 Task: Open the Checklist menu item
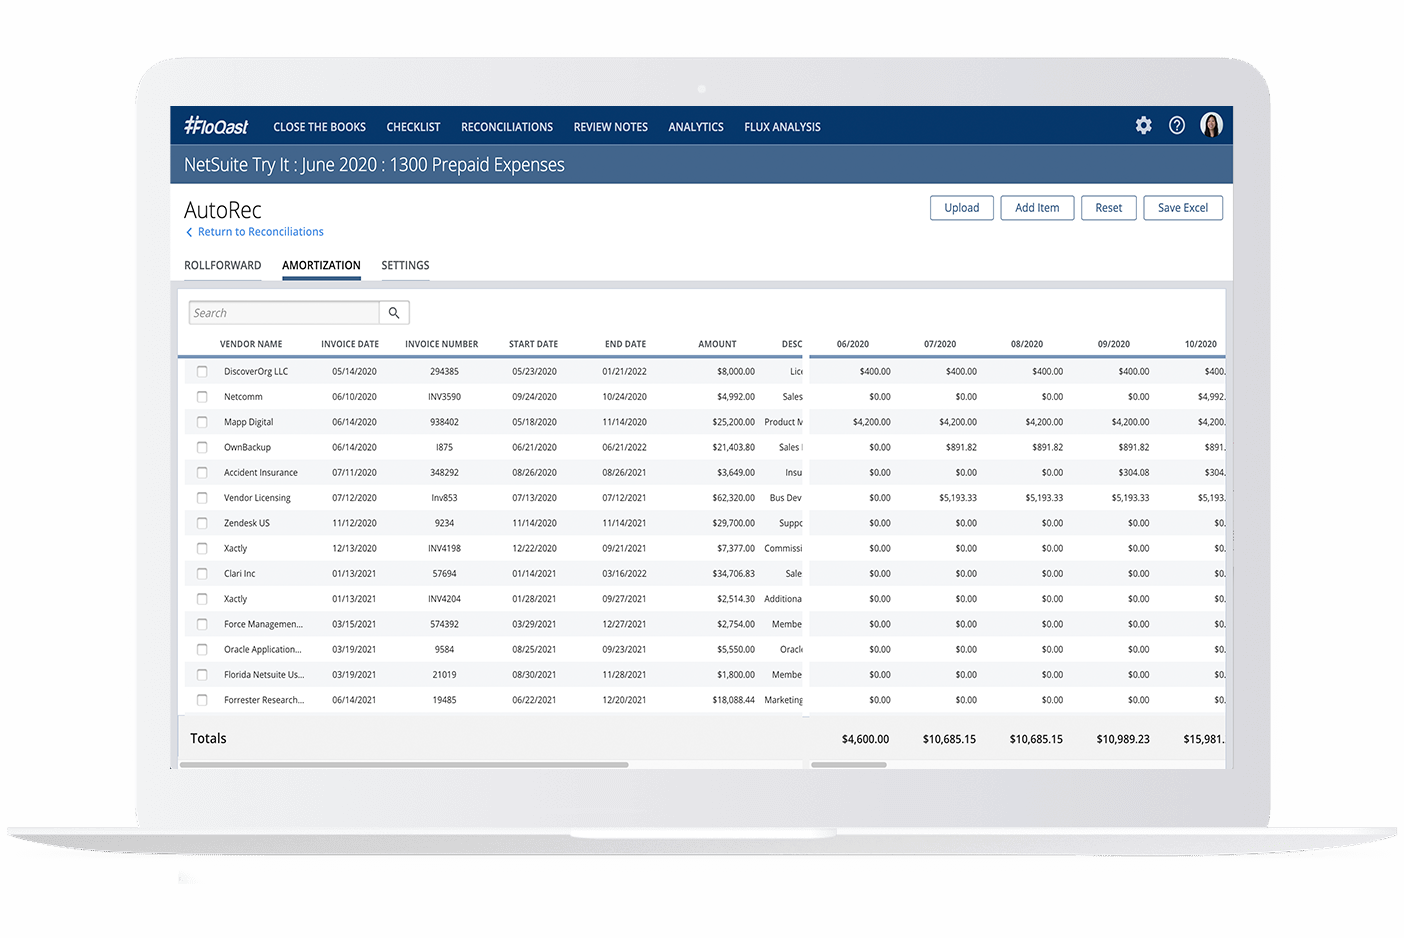413,127
